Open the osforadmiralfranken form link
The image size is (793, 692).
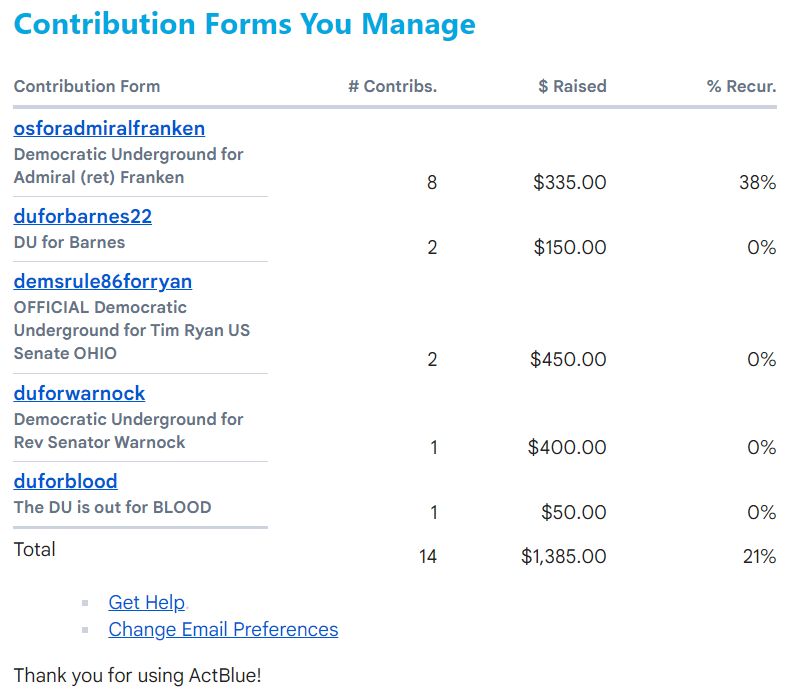click(x=109, y=128)
